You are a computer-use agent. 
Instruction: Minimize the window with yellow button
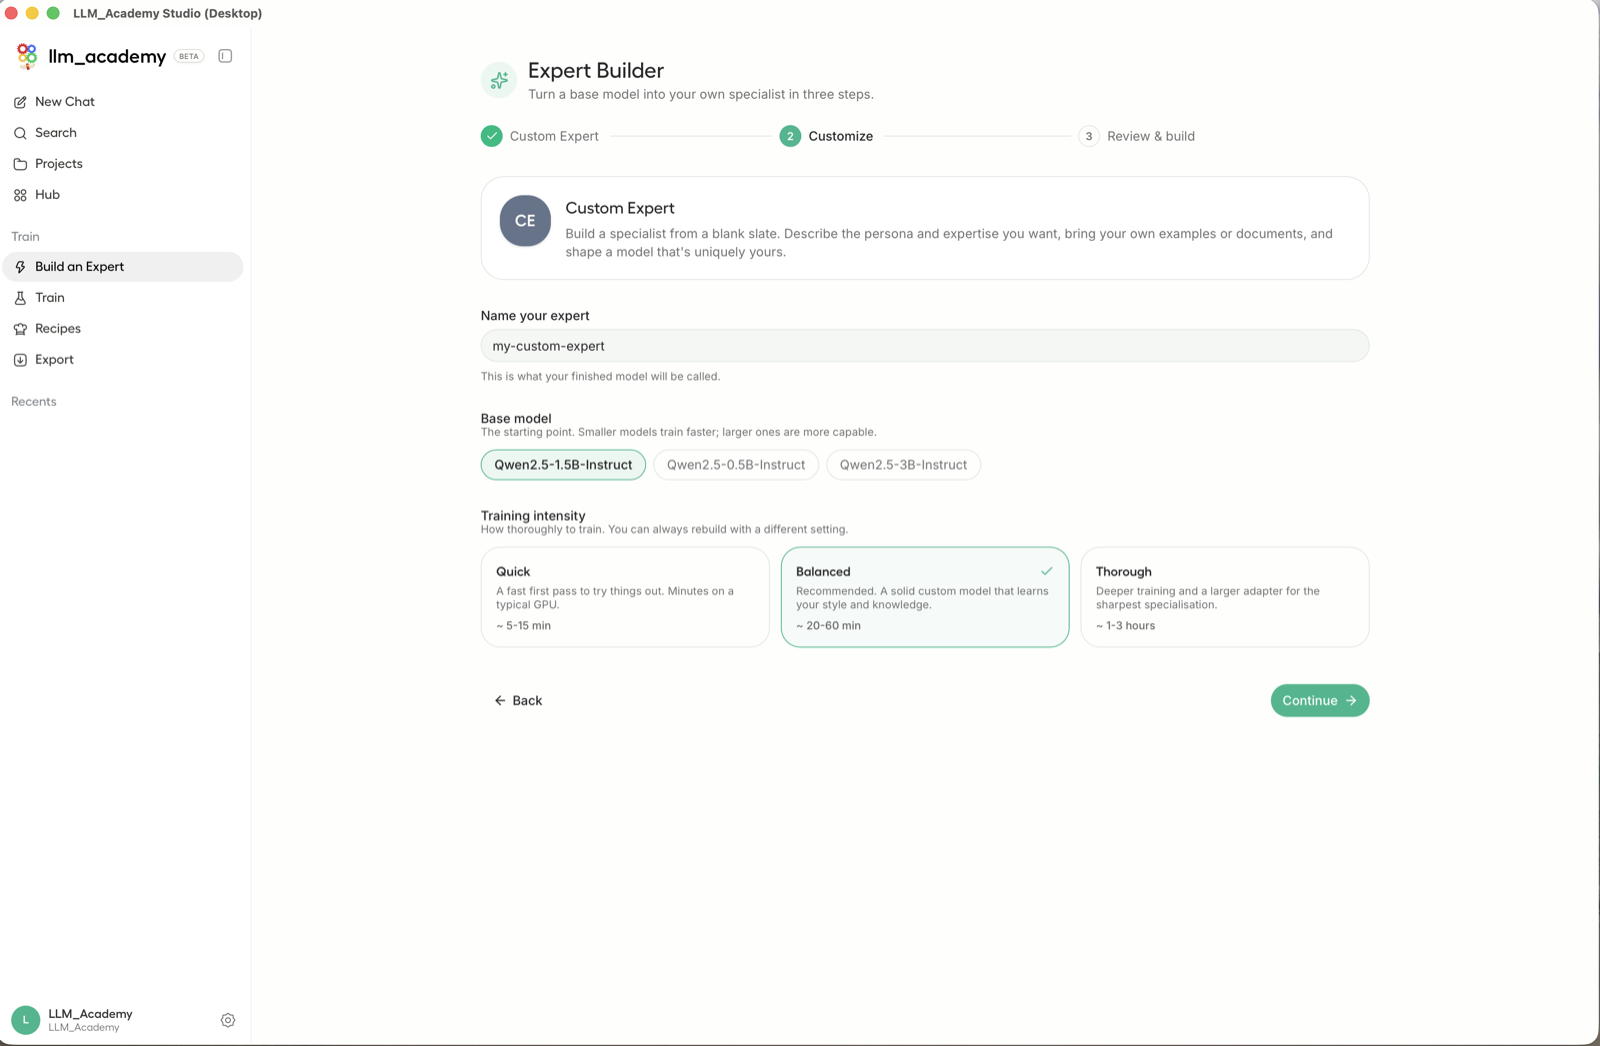(33, 13)
